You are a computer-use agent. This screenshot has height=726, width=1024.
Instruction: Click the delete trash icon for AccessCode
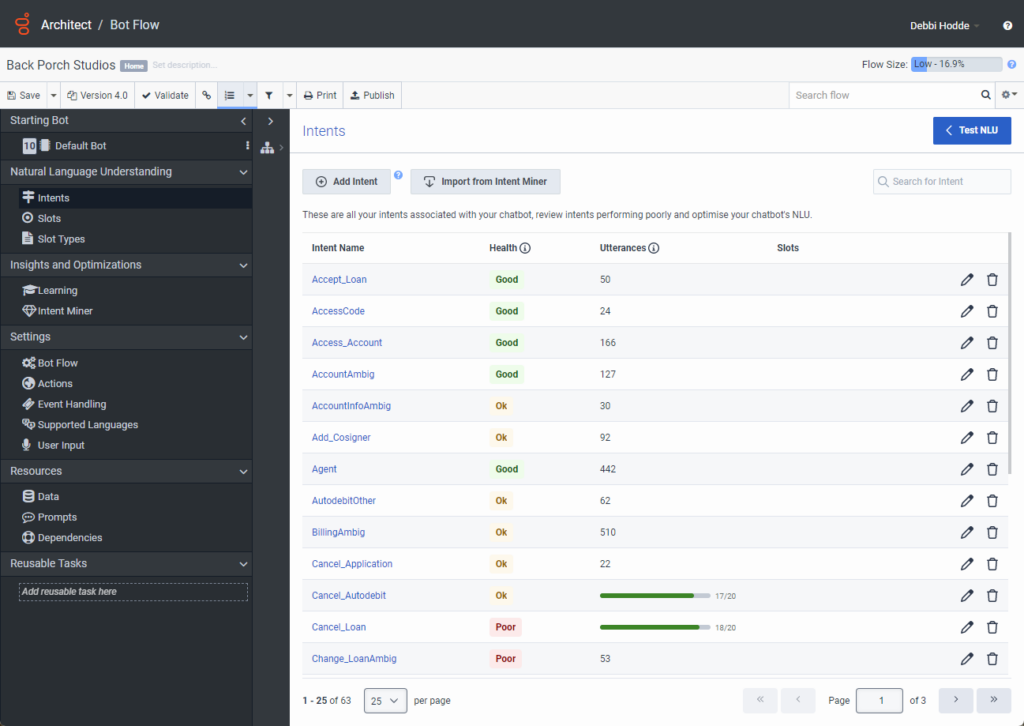click(992, 311)
